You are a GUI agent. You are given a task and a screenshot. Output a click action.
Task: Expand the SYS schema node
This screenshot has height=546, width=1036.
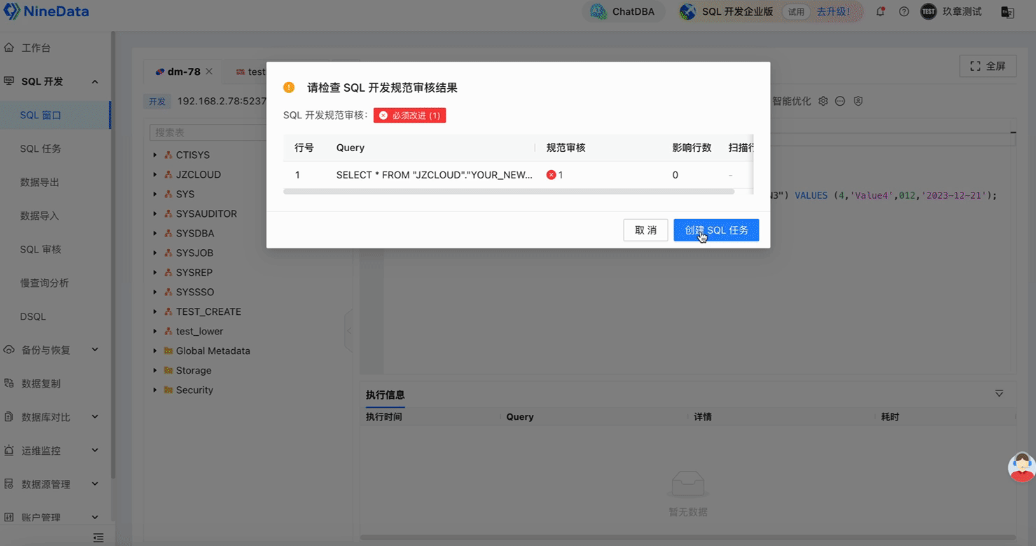[x=155, y=194]
